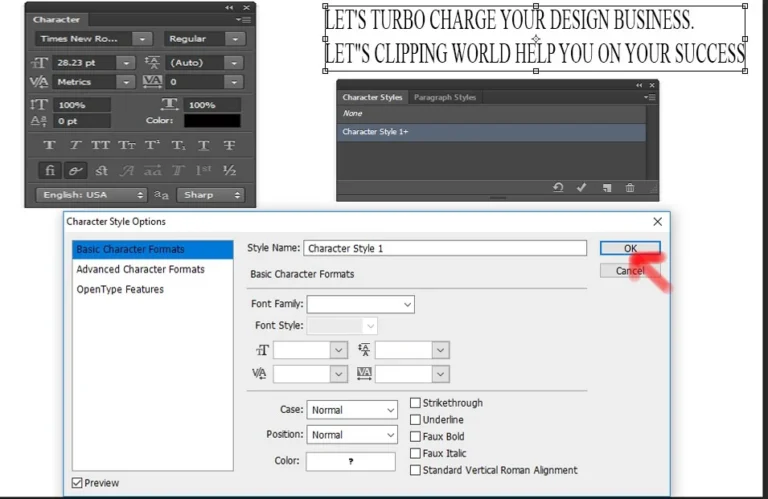Screen dimensions: 768x499
Task: Enable Standard Vertical Roman Alignment checkbox
Action: [415, 470]
